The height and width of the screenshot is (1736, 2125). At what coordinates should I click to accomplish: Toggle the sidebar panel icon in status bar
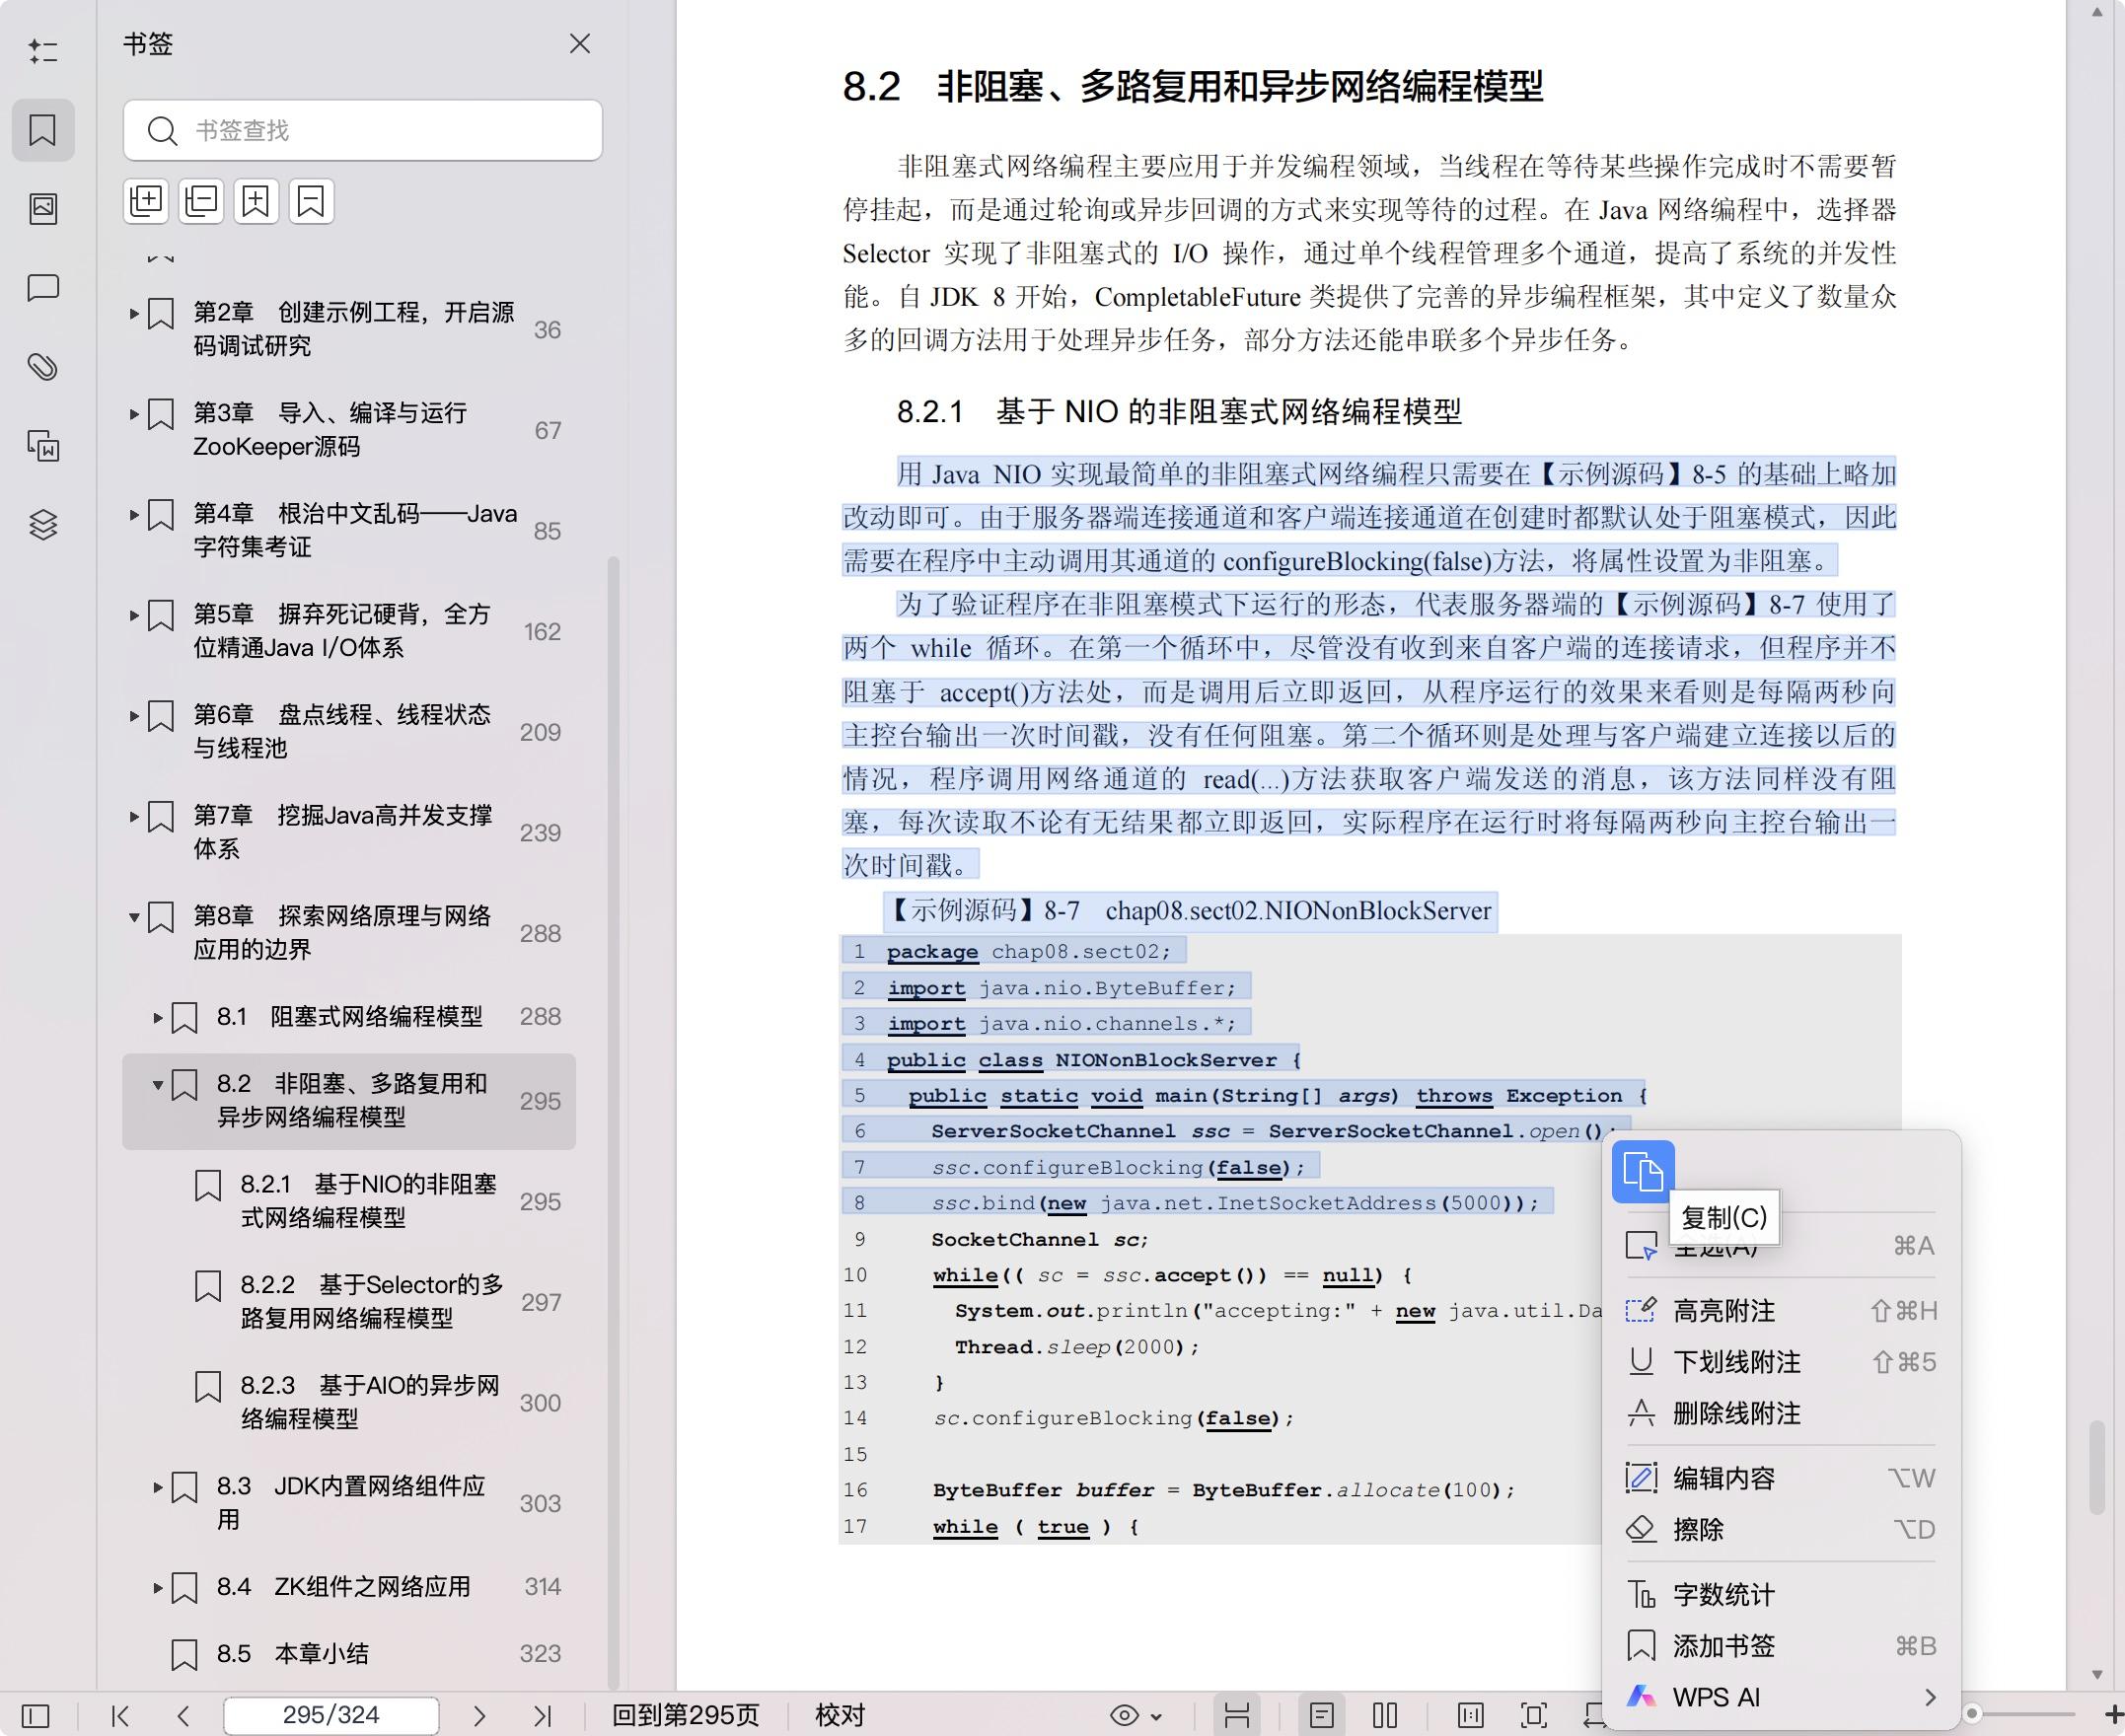(35, 1717)
